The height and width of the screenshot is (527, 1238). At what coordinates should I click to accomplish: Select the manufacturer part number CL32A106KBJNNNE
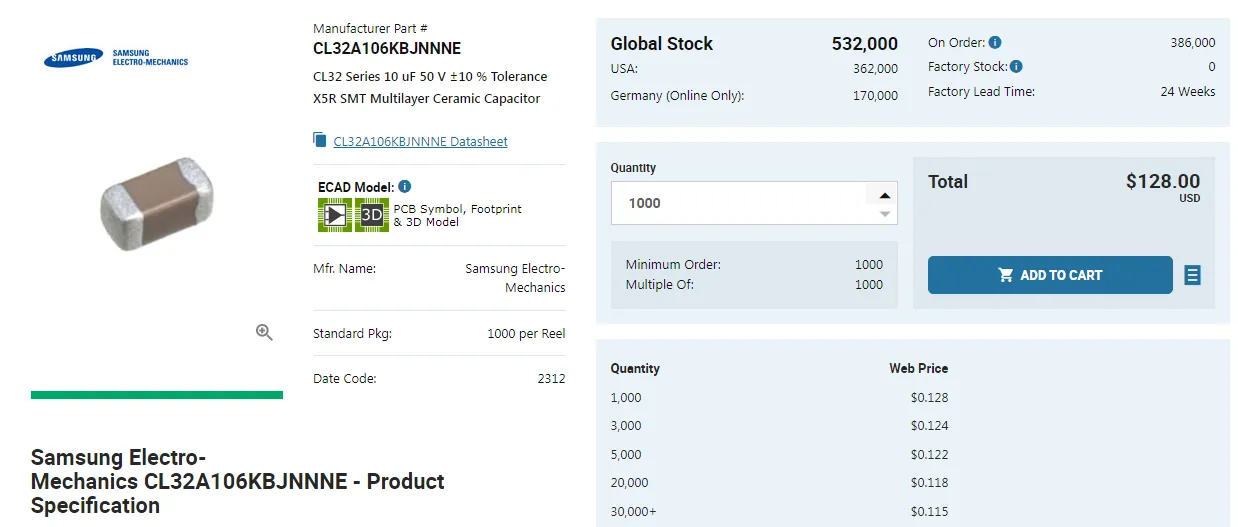click(387, 48)
